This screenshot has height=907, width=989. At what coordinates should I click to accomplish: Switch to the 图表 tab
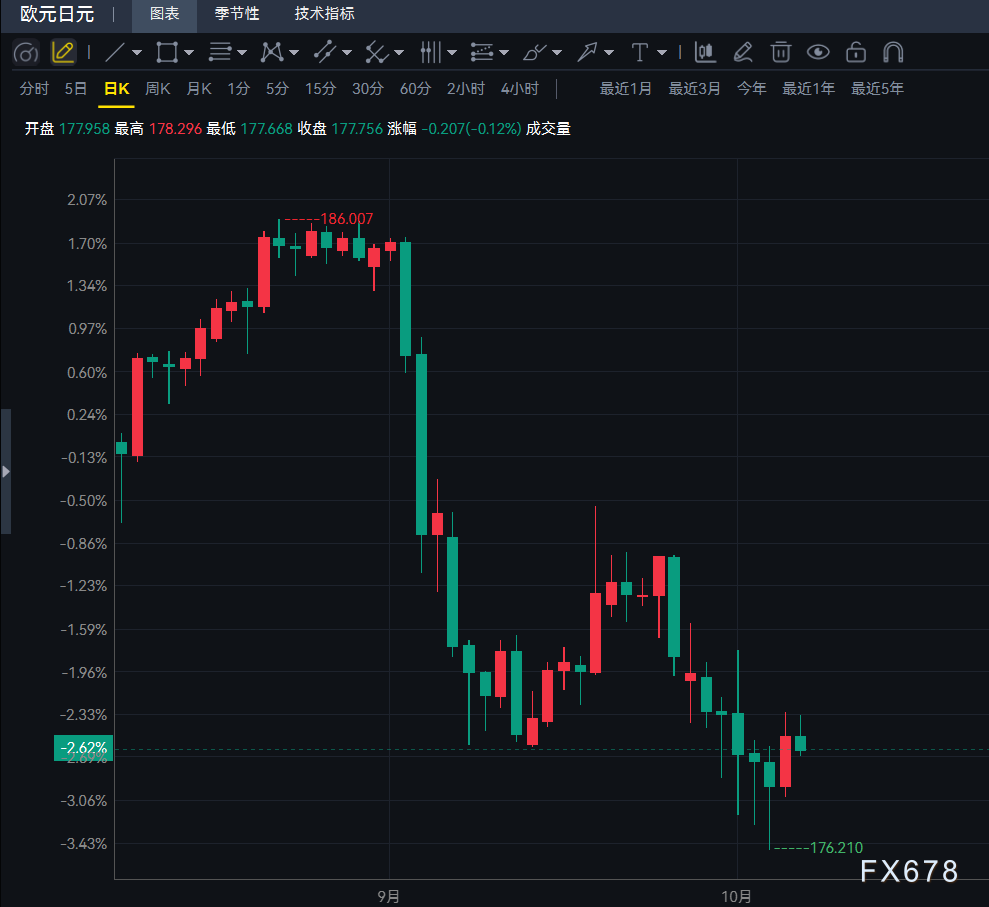pos(165,14)
